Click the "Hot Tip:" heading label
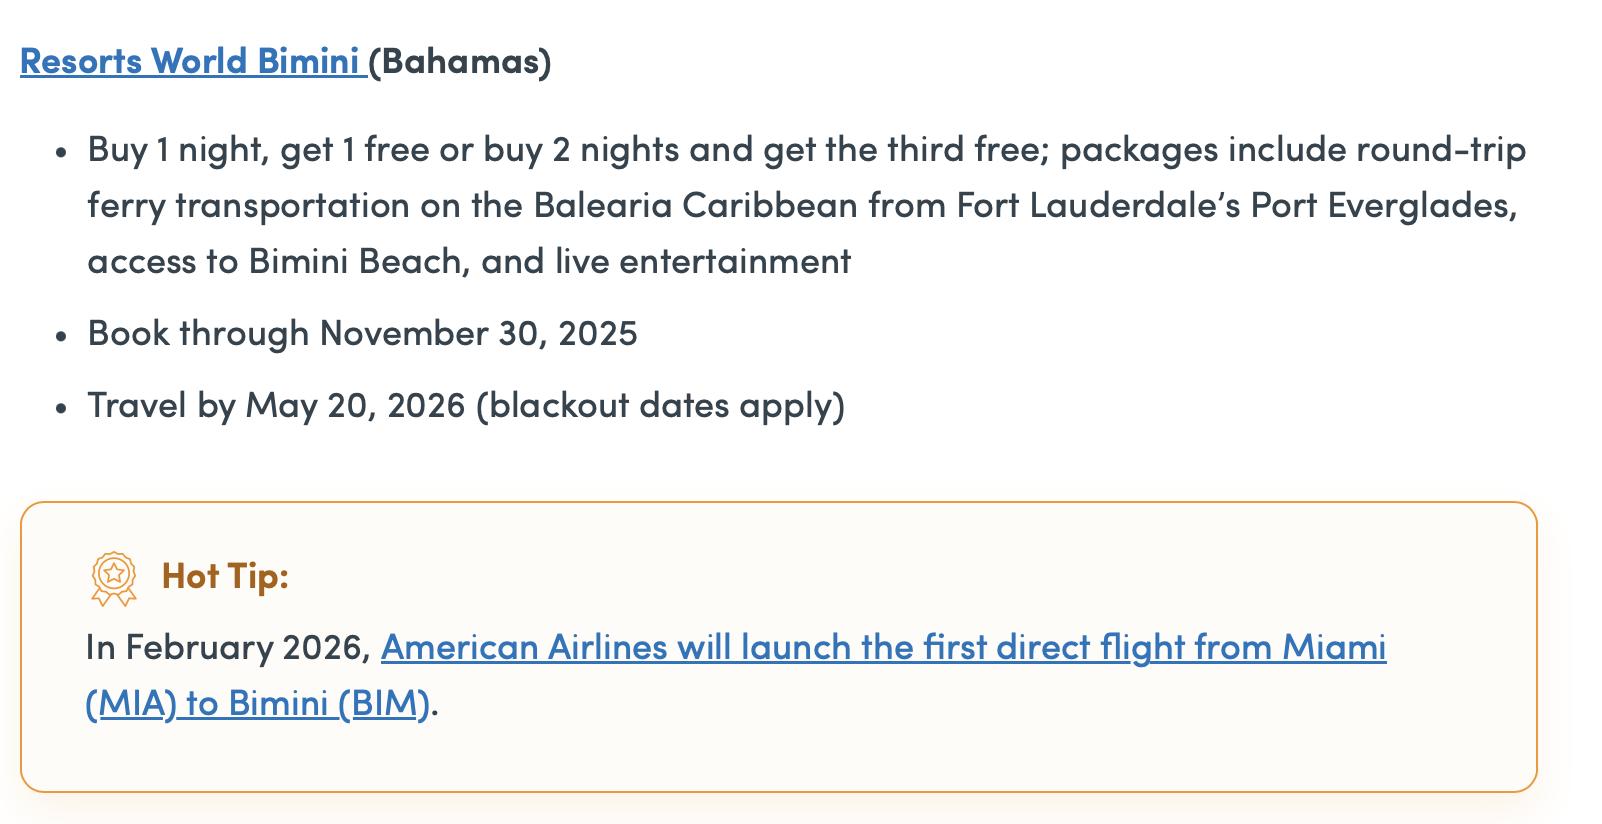The height and width of the screenshot is (824, 1602). coord(225,576)
